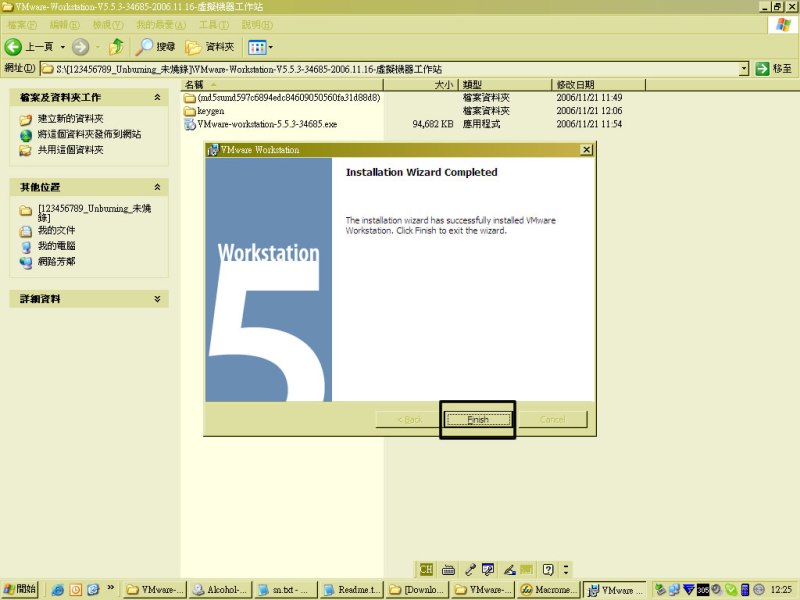Select the VMware-workstation-5.5.3-34685.exe file
Screen dimensions: 800x600
click(261, 124)
